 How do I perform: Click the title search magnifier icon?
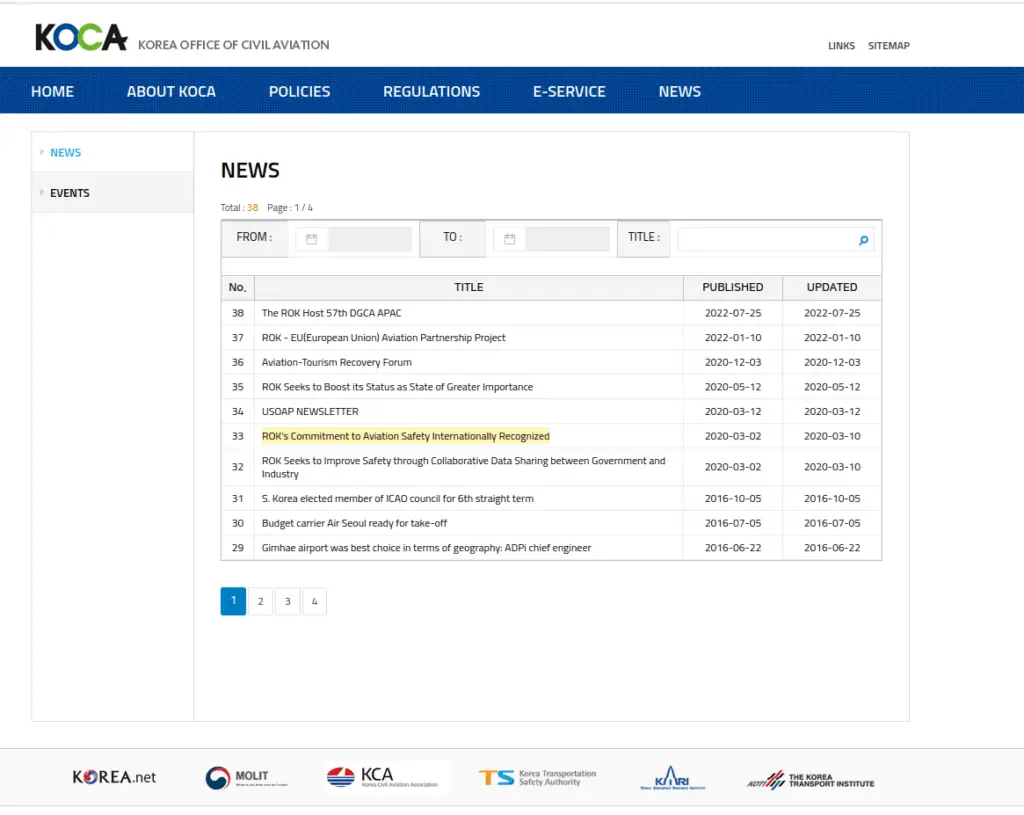click(863, 240)
